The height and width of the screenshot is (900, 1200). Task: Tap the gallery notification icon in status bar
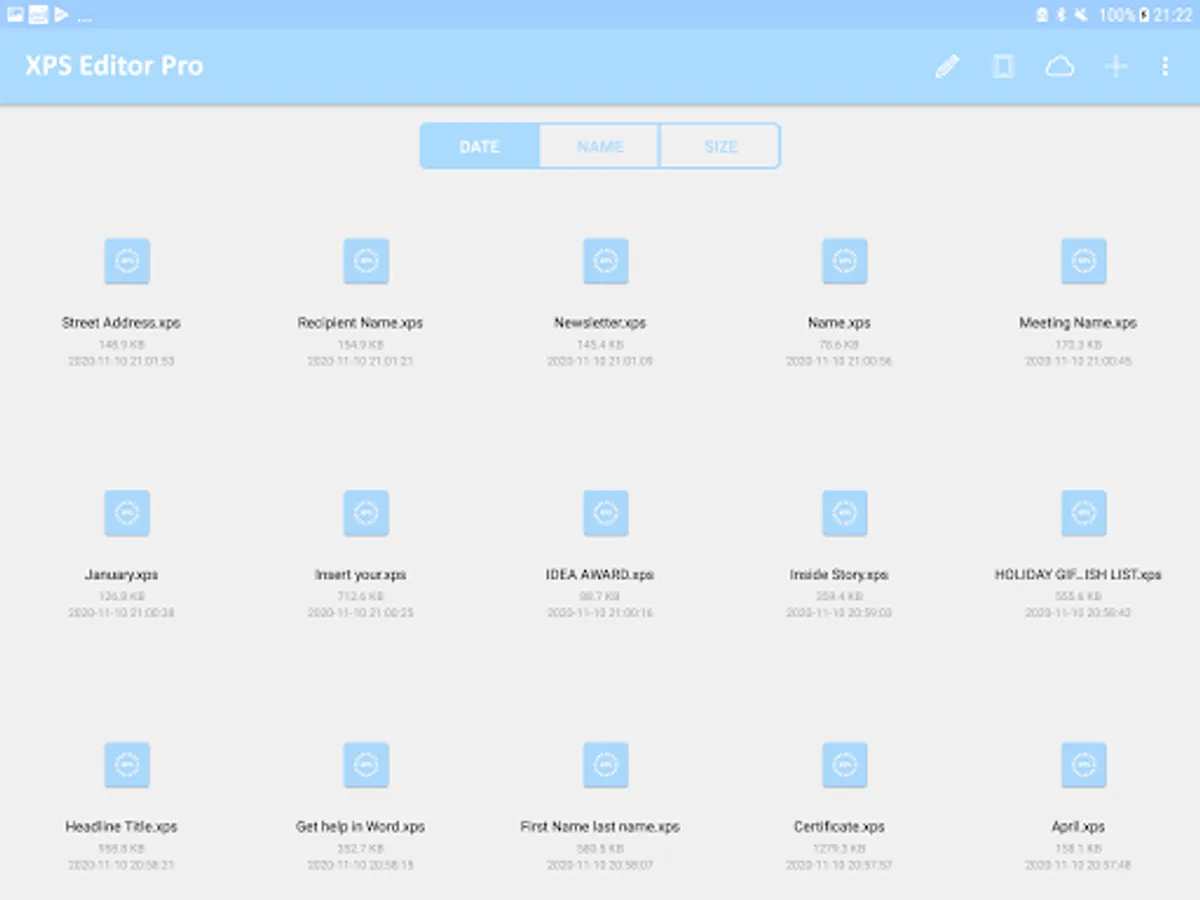coord(15,14)
